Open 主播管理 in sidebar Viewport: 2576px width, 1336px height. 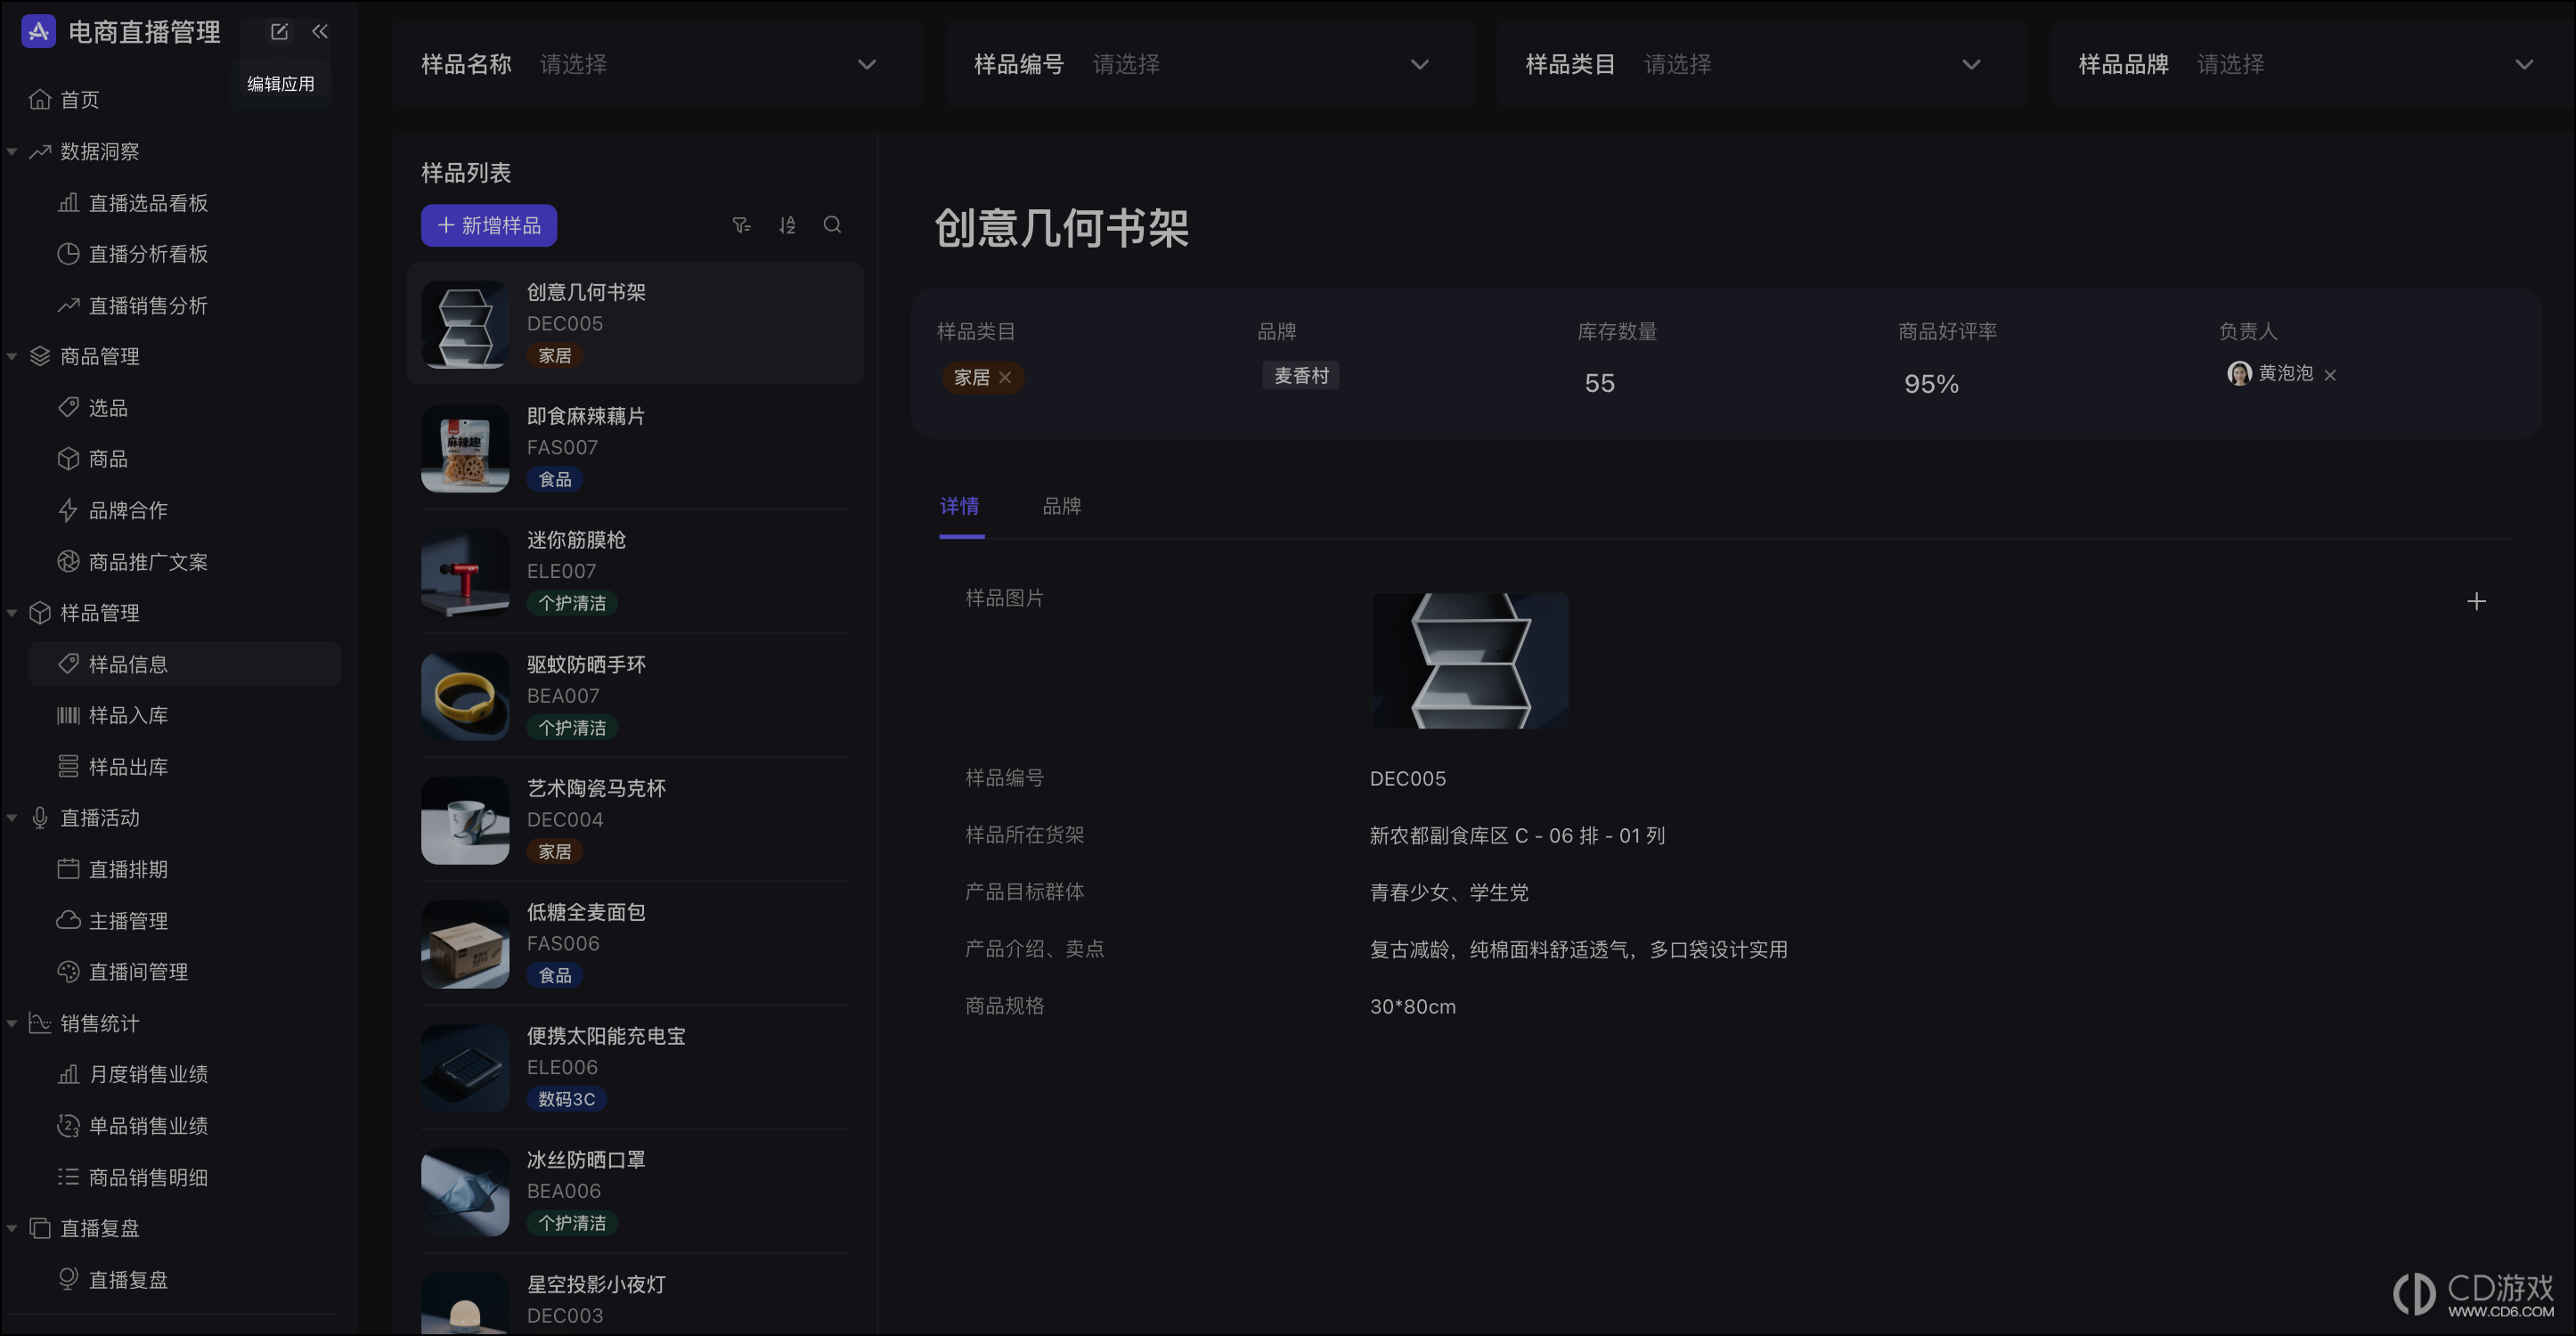tap(113, 920)
